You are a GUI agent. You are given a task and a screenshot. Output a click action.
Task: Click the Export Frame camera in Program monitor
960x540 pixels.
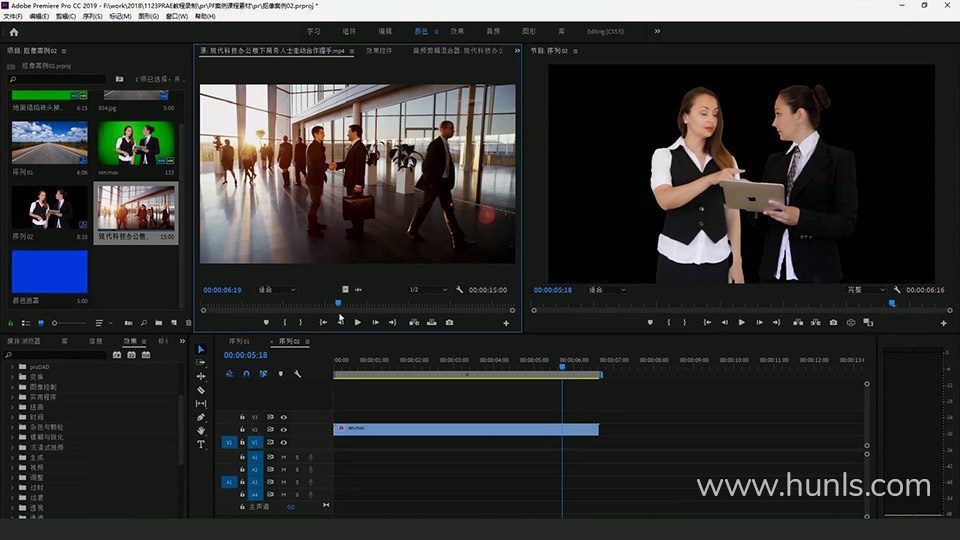pos(833,323)
